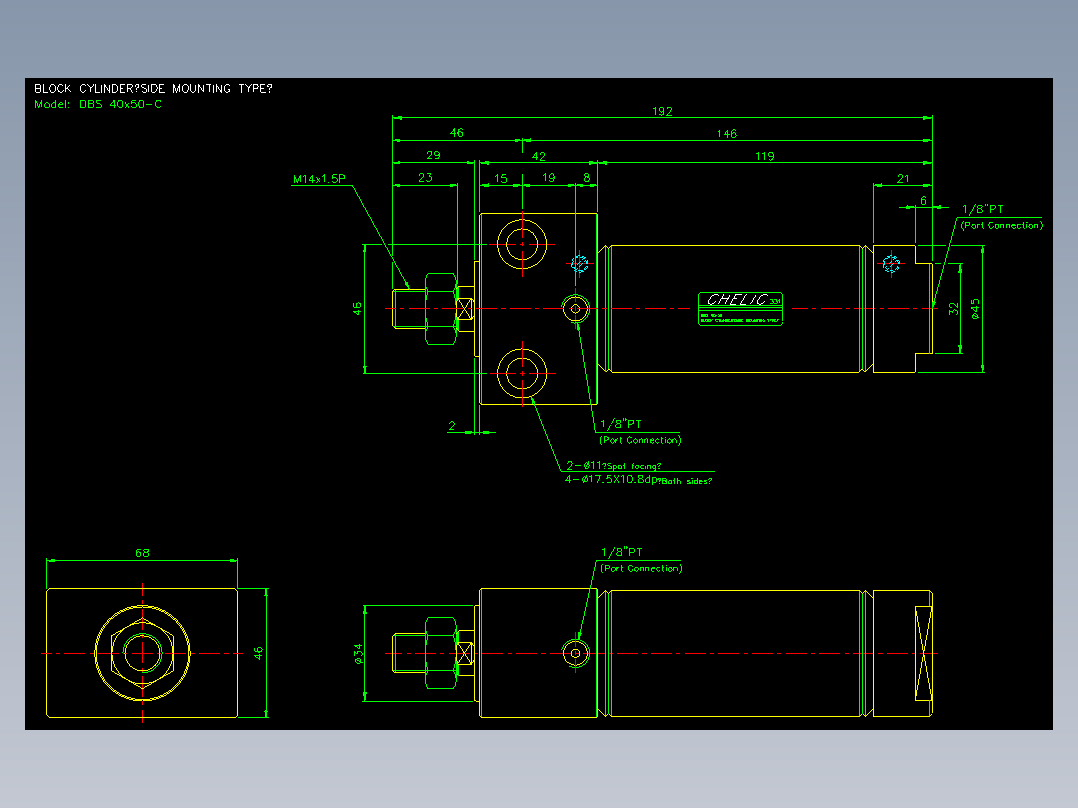
Task: Click the 29 dimension value
Action: point(433,155)
